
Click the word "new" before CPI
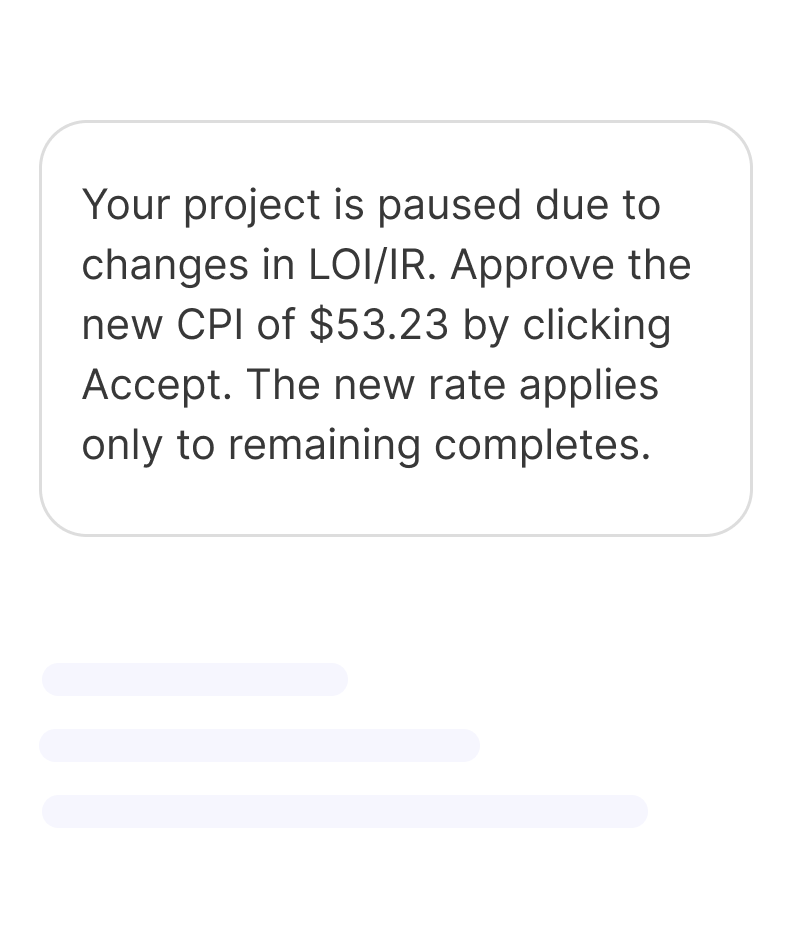[118, 326]
